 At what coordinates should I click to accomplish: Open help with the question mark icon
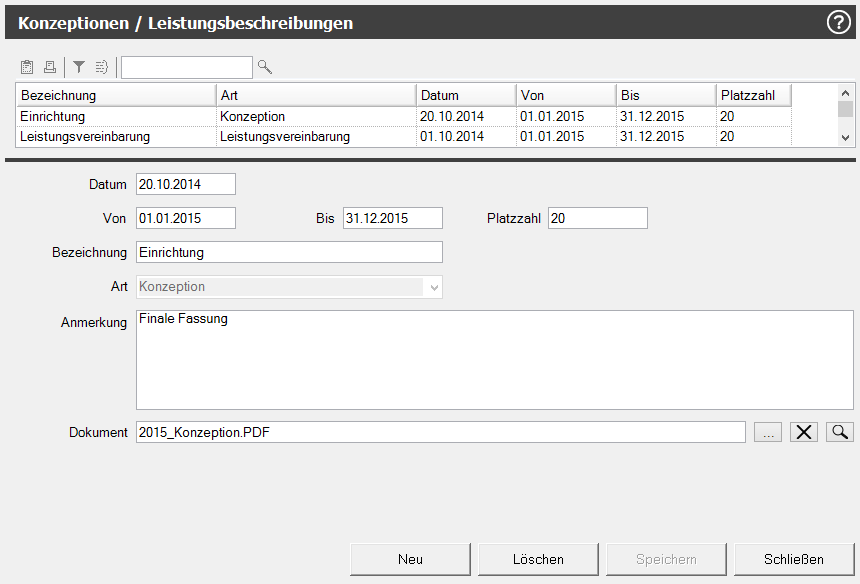838,22
